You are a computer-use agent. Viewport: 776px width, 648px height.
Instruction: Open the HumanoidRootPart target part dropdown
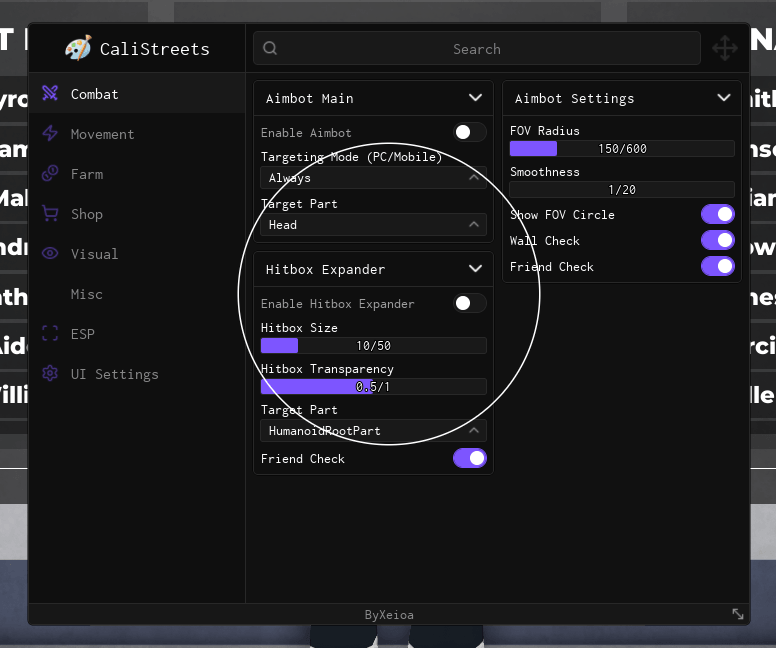[x=373, y=431]
